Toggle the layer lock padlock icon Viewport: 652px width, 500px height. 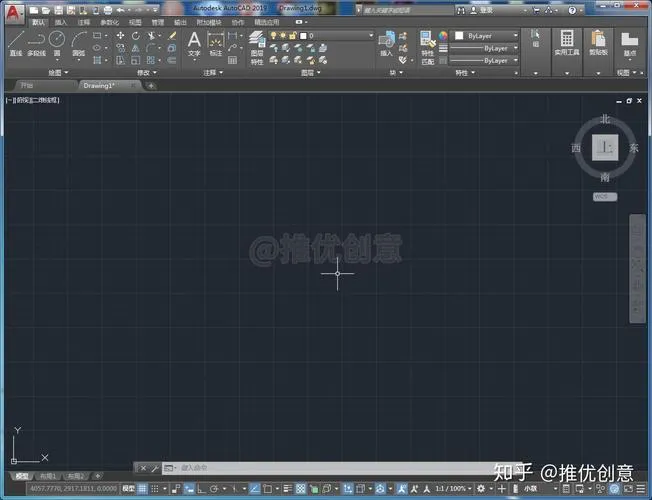[x=293, y=36]
